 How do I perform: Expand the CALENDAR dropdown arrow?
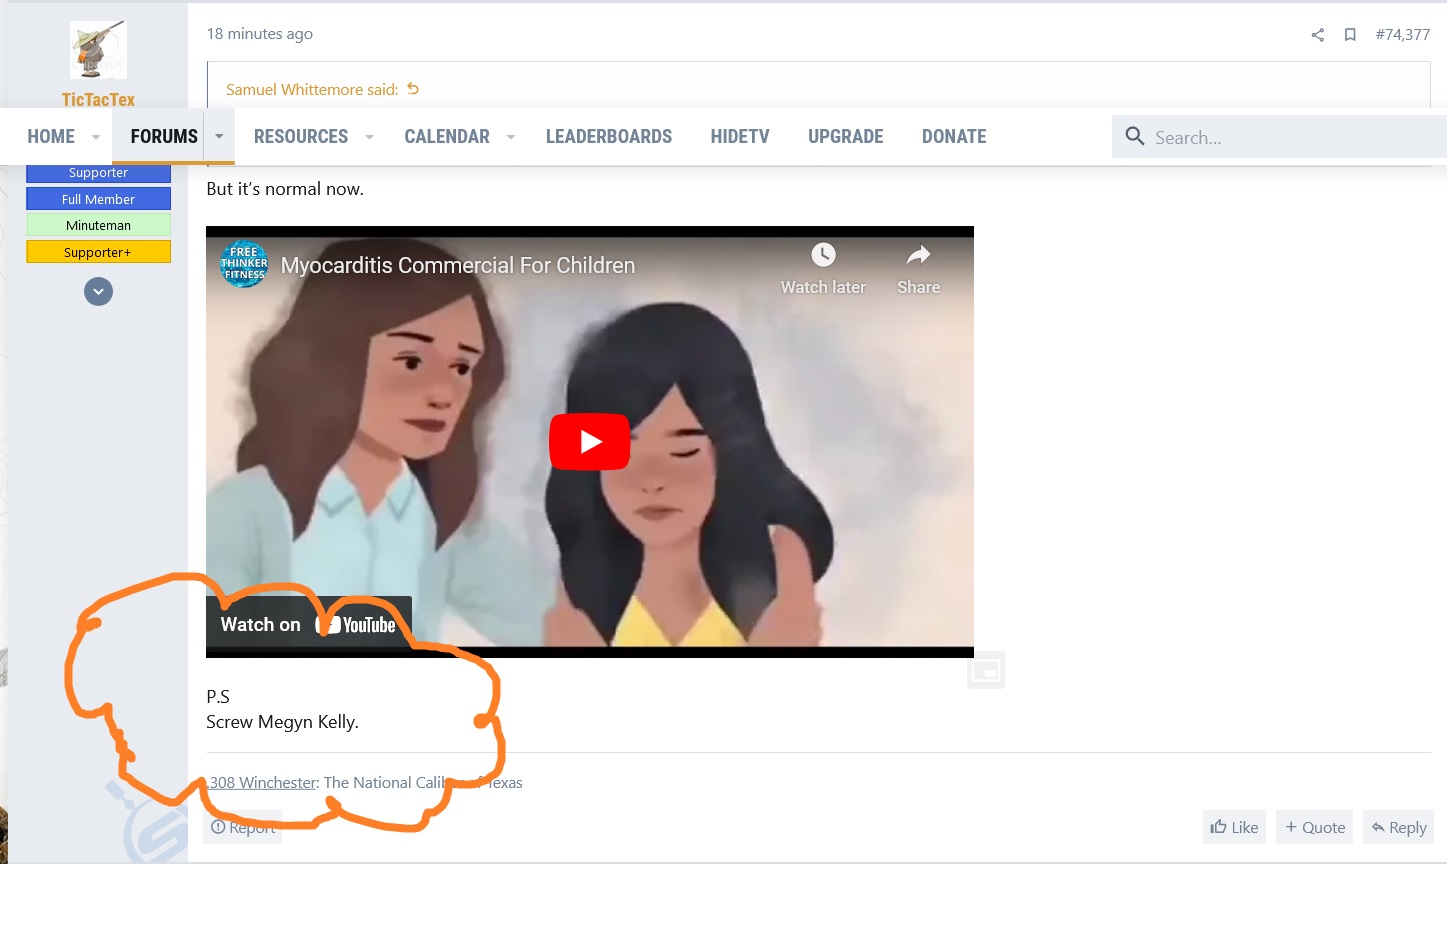(511, 137)
